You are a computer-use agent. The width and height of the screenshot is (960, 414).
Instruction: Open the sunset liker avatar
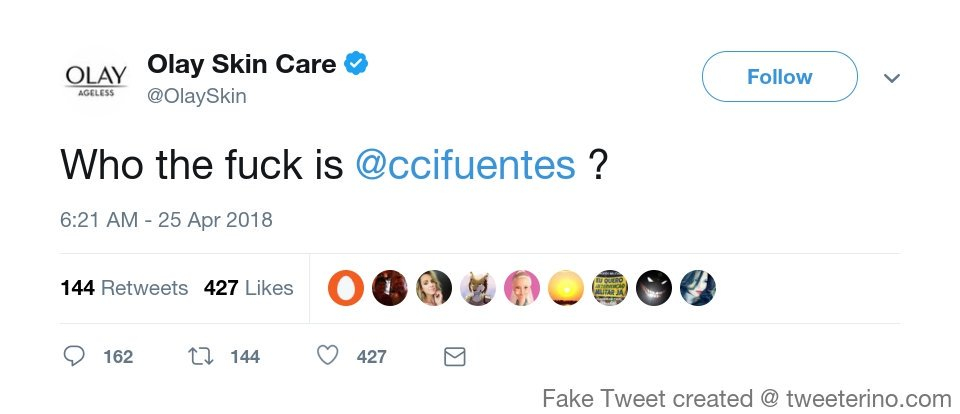pyautogui.click(x=566, y=288)
